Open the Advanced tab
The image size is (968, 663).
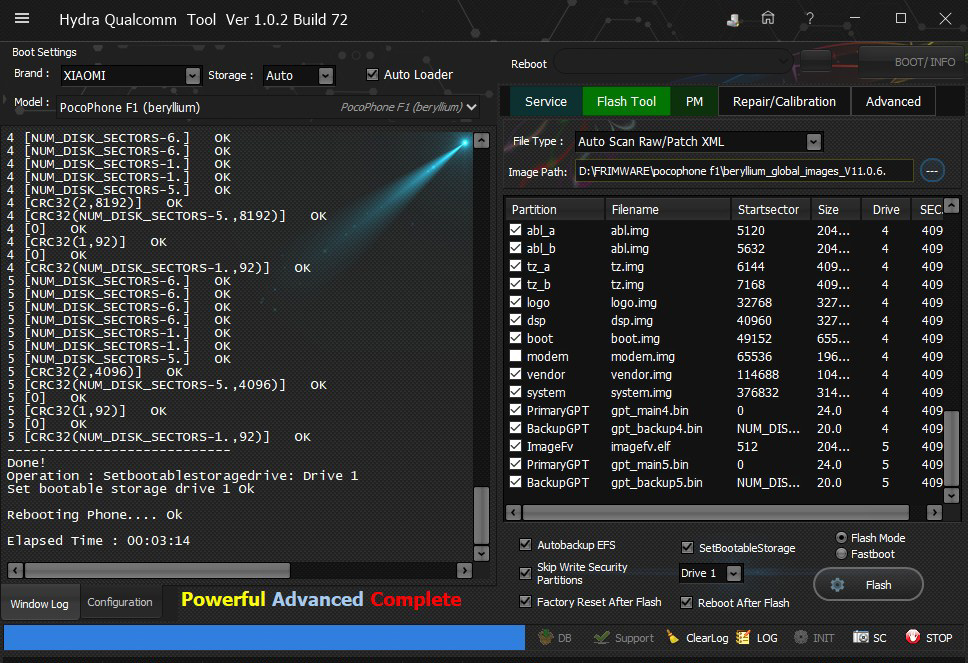click(x=893, y=101)
